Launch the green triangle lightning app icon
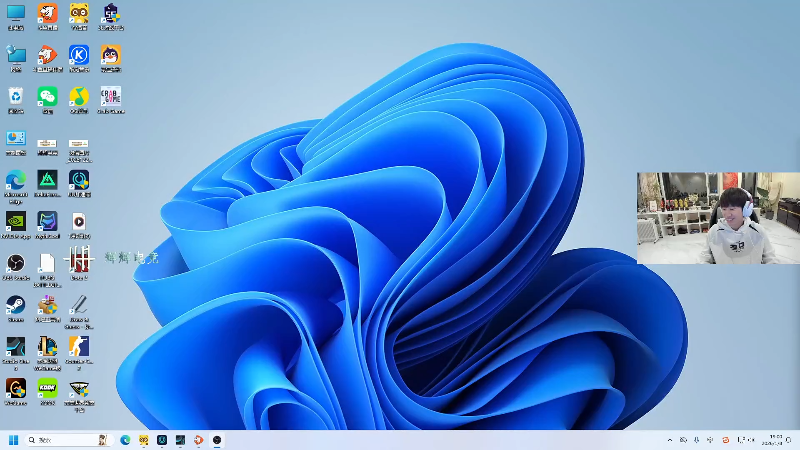The width and height of the screenshot is (800, 450). pyautogui.click(x=47, y=184)
